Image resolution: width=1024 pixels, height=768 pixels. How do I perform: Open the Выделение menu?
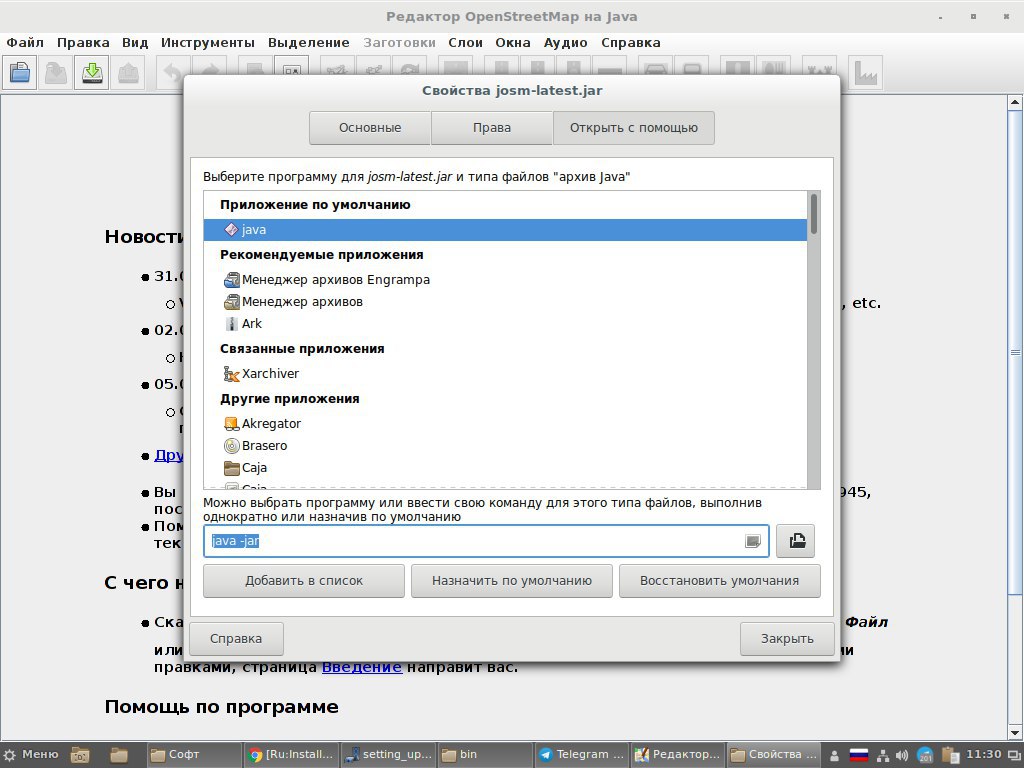pos(309,42)
